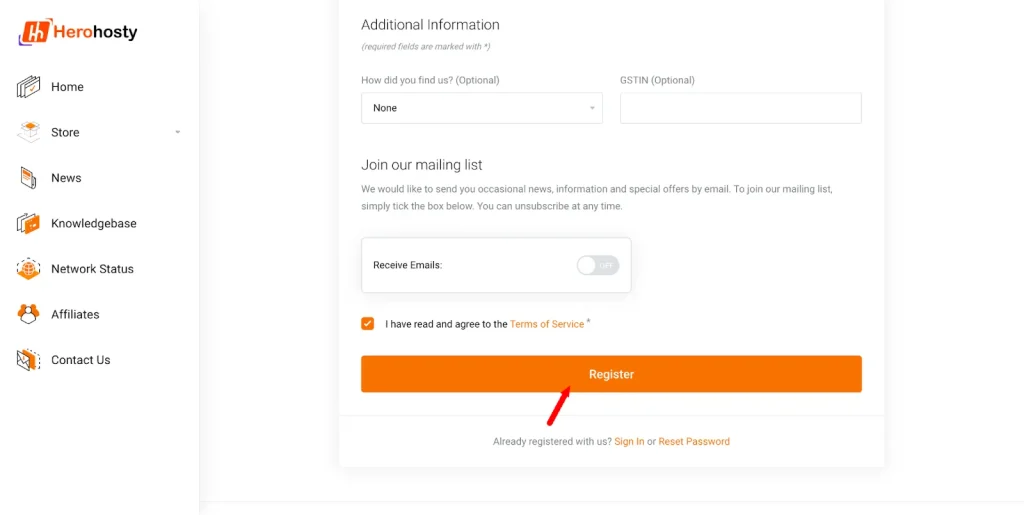The width and height of the screenshot is (1024, 515).
Task: Click the Store box icon
Action: (28, 132)
